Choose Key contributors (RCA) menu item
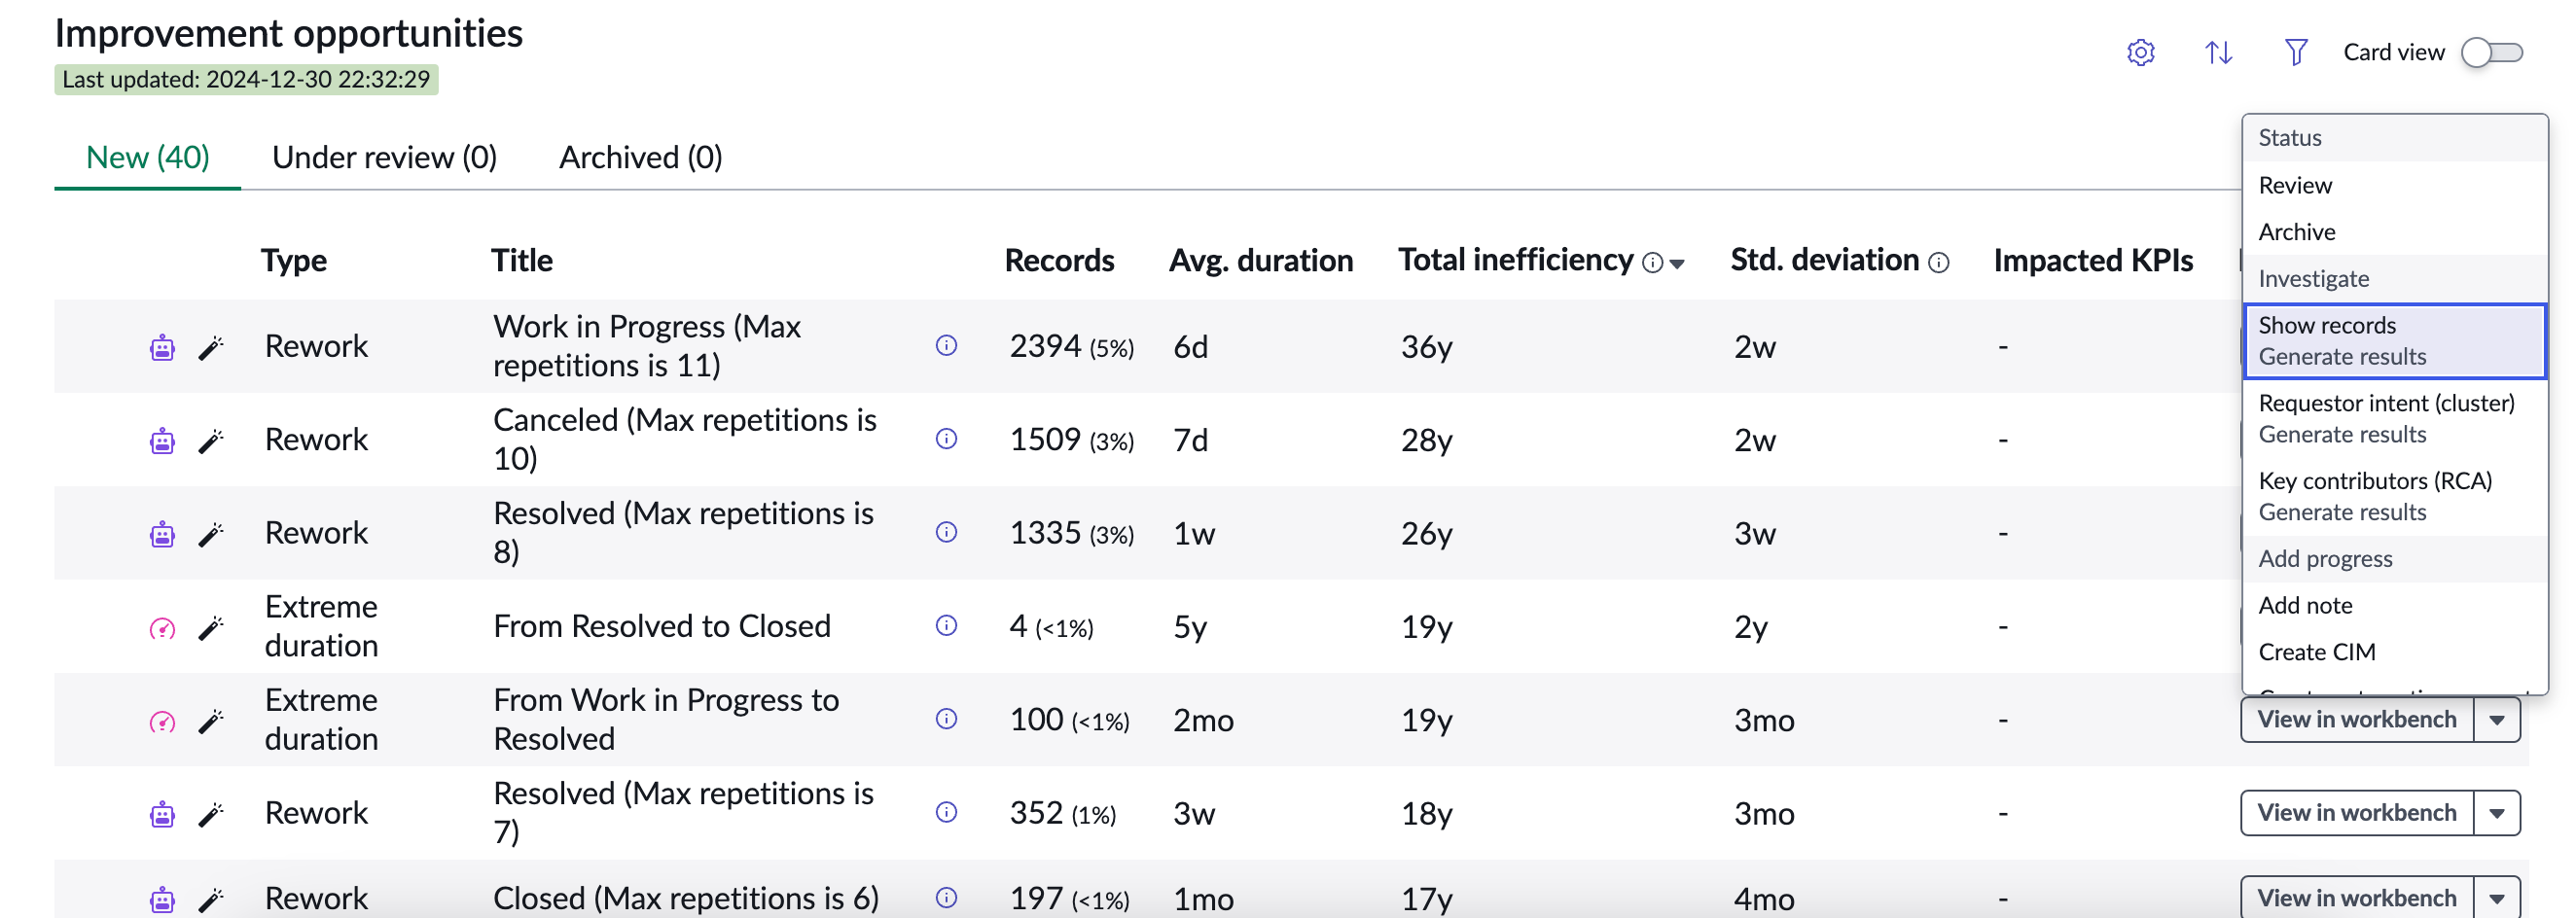 (2394, 496)
